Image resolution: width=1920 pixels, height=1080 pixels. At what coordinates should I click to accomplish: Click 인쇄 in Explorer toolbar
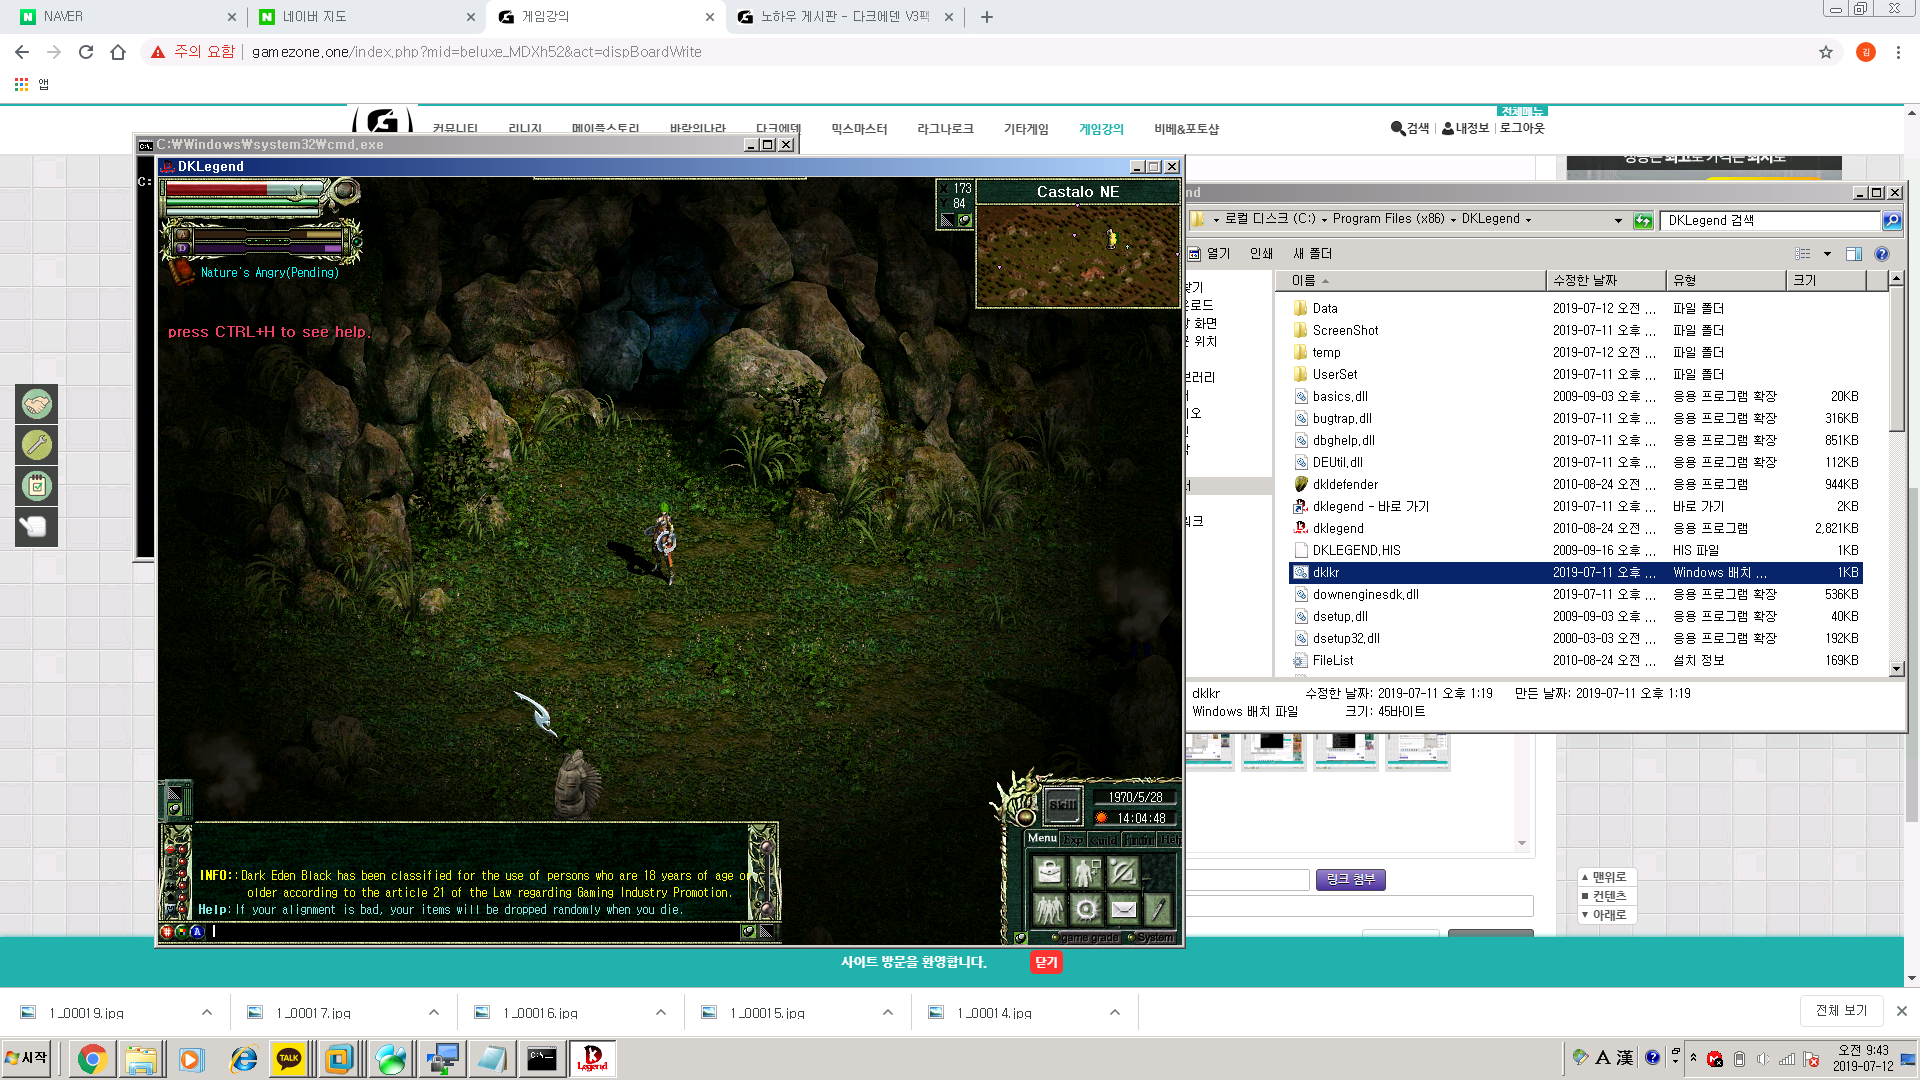(1261, 253)
